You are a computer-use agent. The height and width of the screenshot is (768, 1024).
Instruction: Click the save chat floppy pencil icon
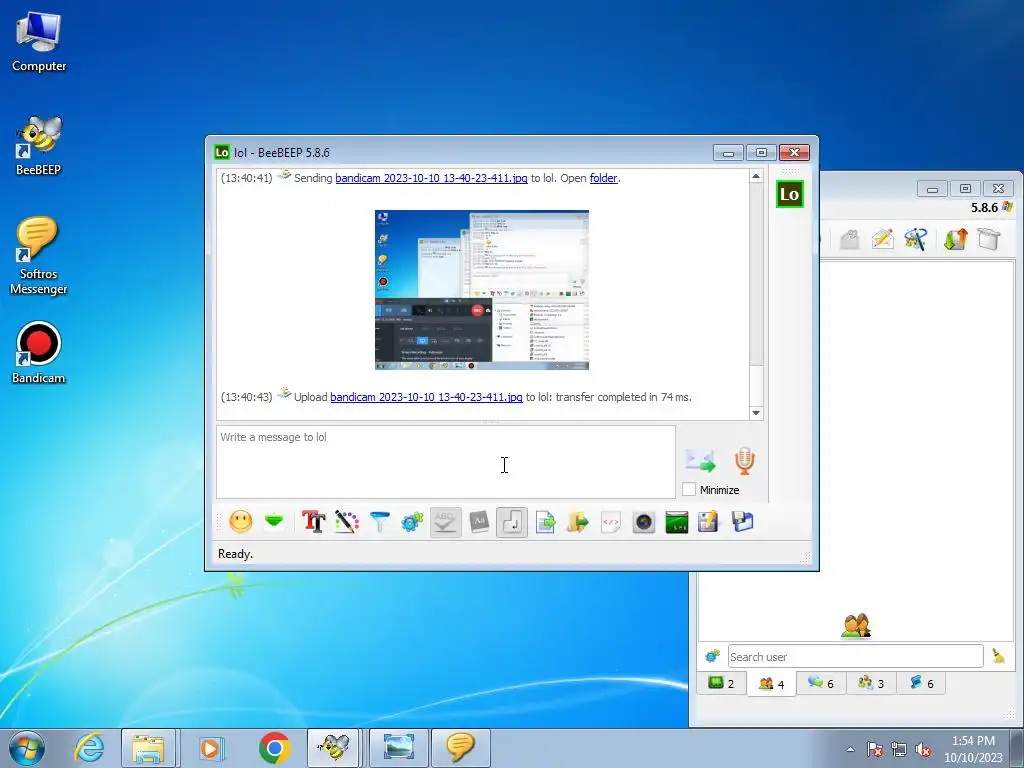709,522
